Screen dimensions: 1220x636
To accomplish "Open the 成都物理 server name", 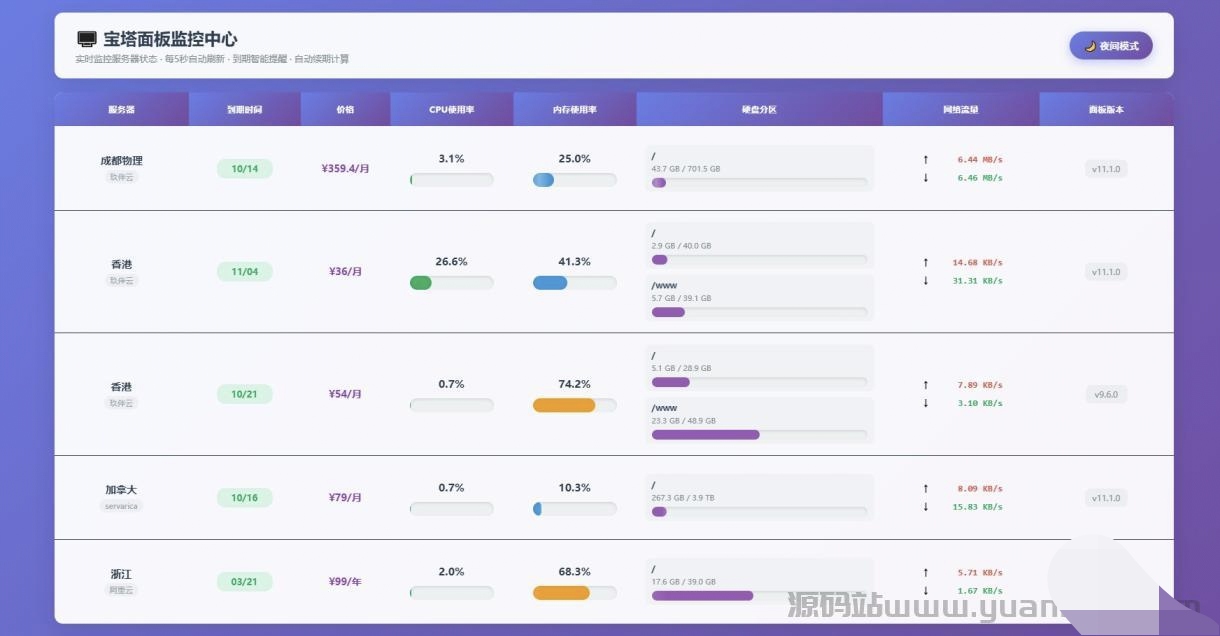I will 121,160.
